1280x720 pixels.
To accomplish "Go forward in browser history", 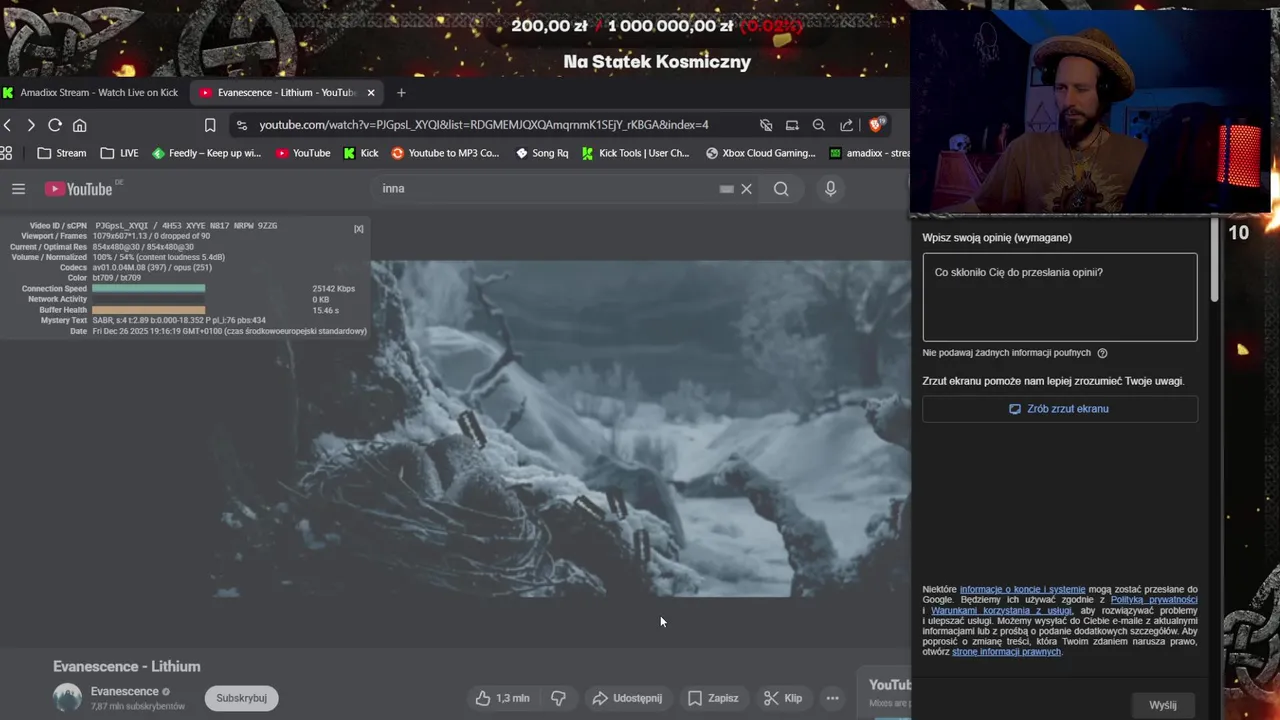I will [31, 125].
